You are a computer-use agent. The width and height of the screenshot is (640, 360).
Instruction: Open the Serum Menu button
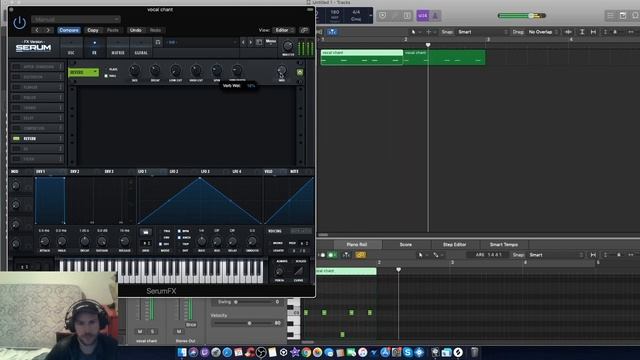(271, 42)
